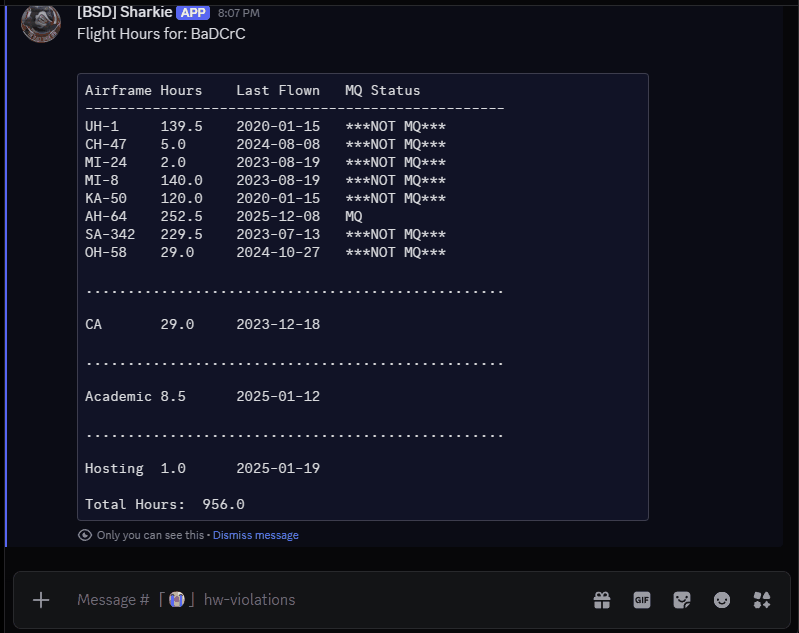This screenshot has height=633, width=799.
Task: Click the Academic 8.5 hours row
Action: (202, 396)
